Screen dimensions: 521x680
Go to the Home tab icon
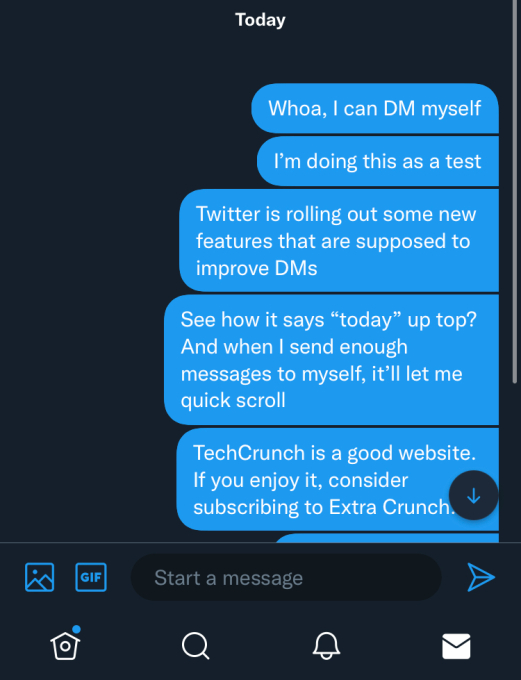click(65, 646)
